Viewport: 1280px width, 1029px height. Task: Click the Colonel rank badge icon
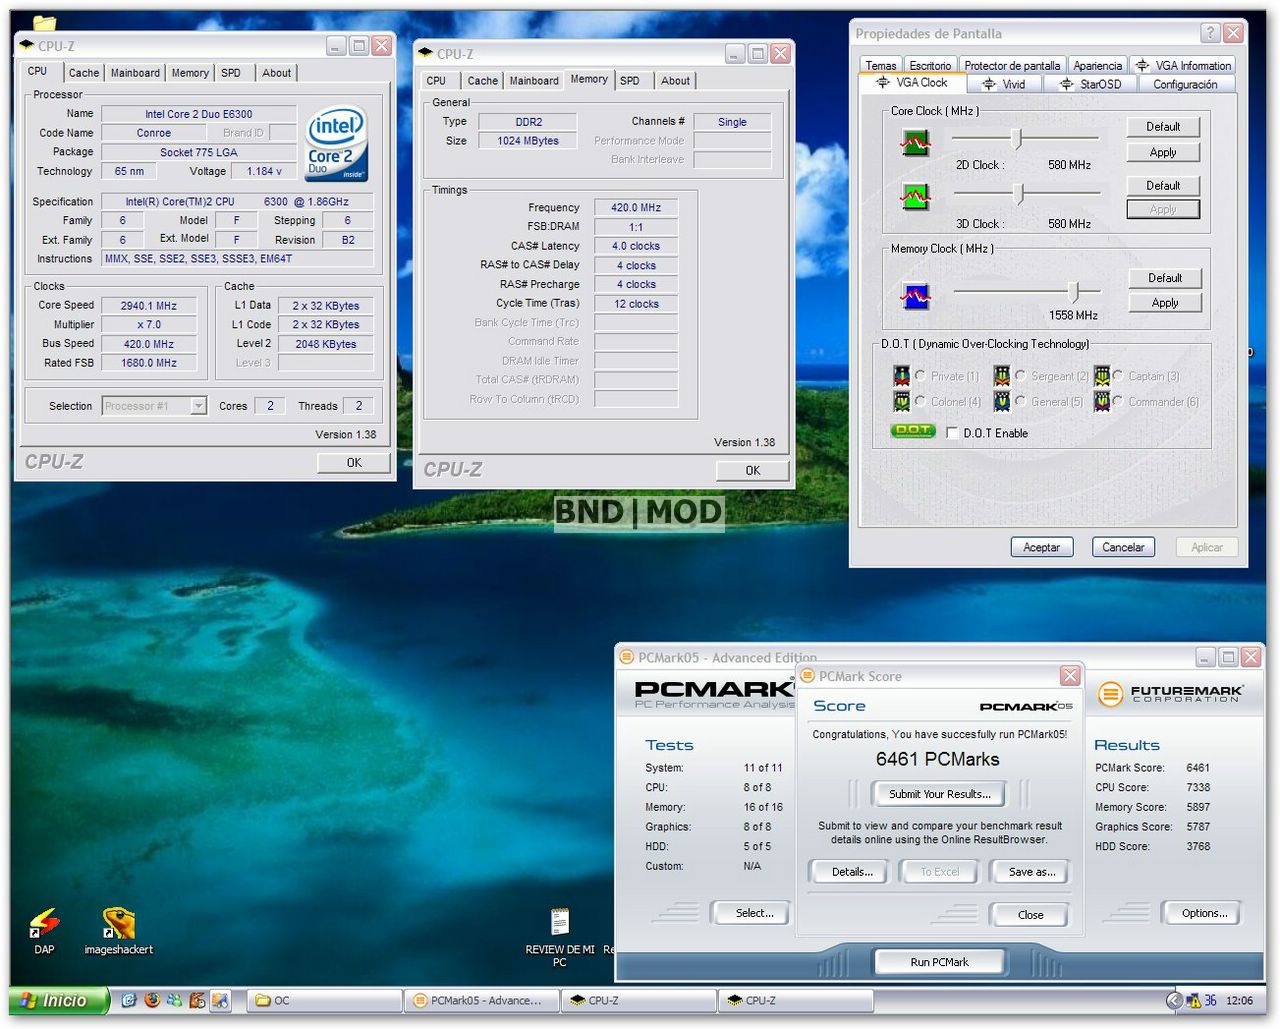tap(901, 401)
